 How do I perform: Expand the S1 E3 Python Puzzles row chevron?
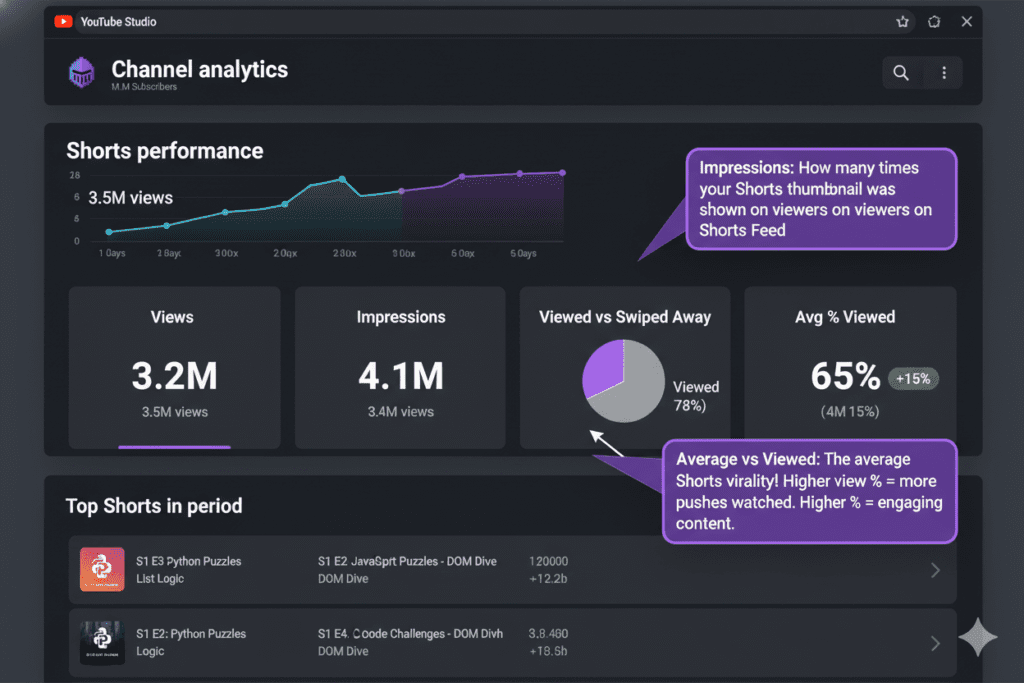pyautogui.click(x=935, y=570)
